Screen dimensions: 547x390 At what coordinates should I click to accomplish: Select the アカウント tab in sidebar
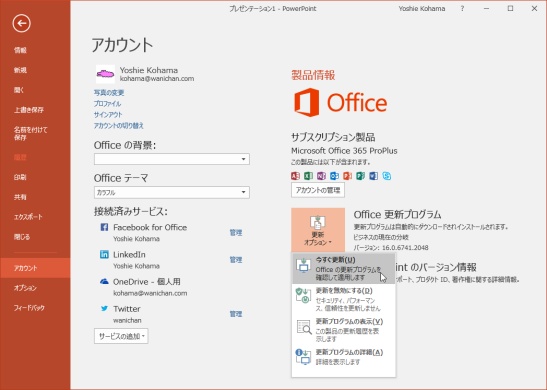35,268
